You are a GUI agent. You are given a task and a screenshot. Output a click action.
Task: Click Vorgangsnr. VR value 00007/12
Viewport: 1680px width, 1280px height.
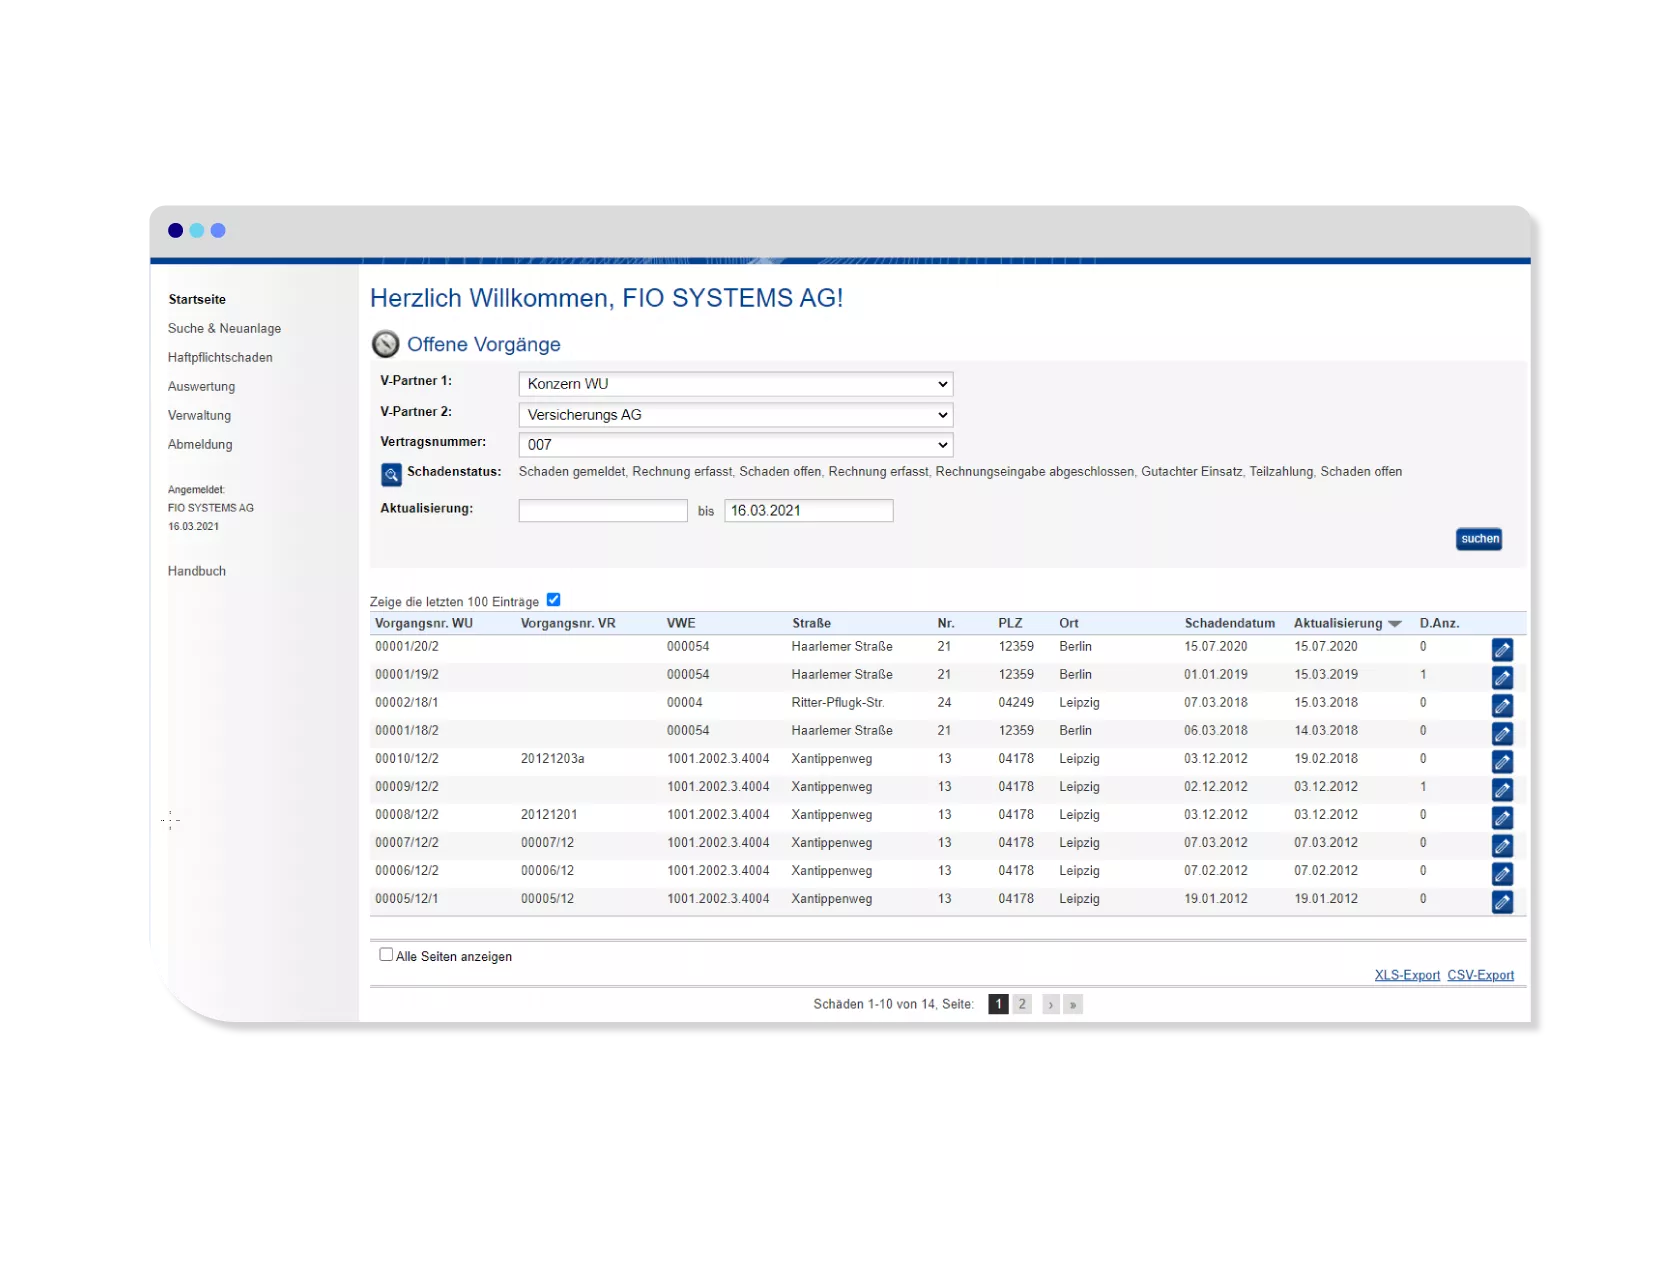[x=547, y=843]
